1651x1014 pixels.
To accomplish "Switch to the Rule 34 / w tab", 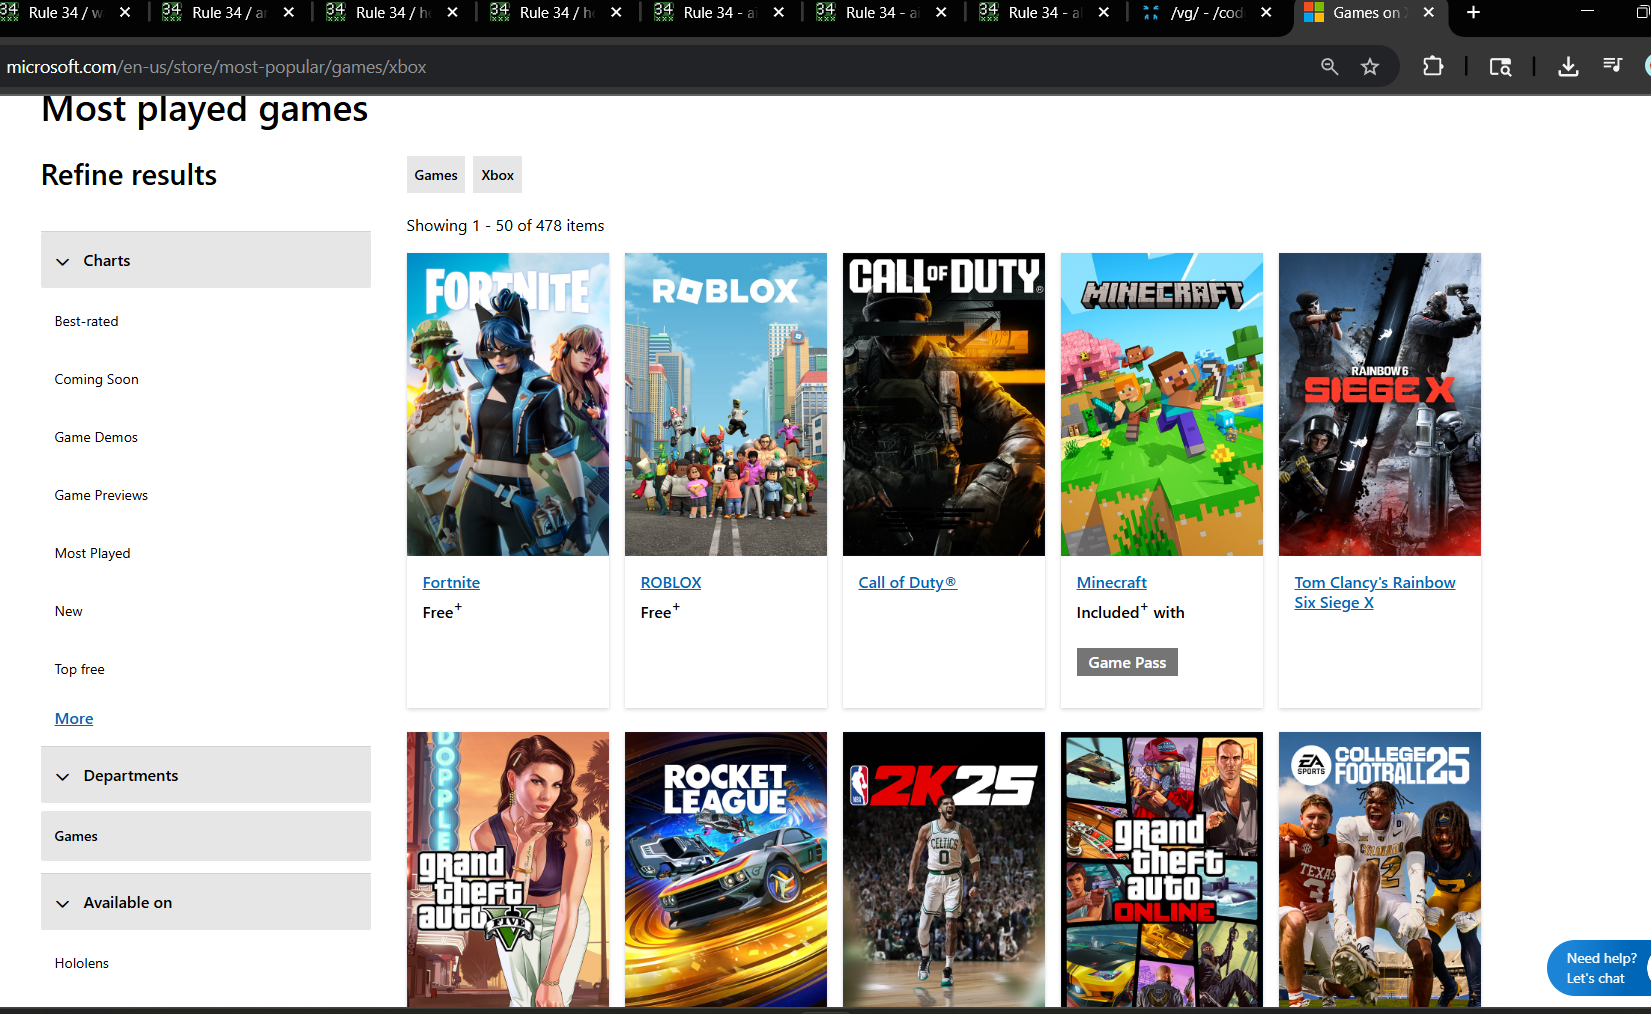I will (x=65, y=13).
